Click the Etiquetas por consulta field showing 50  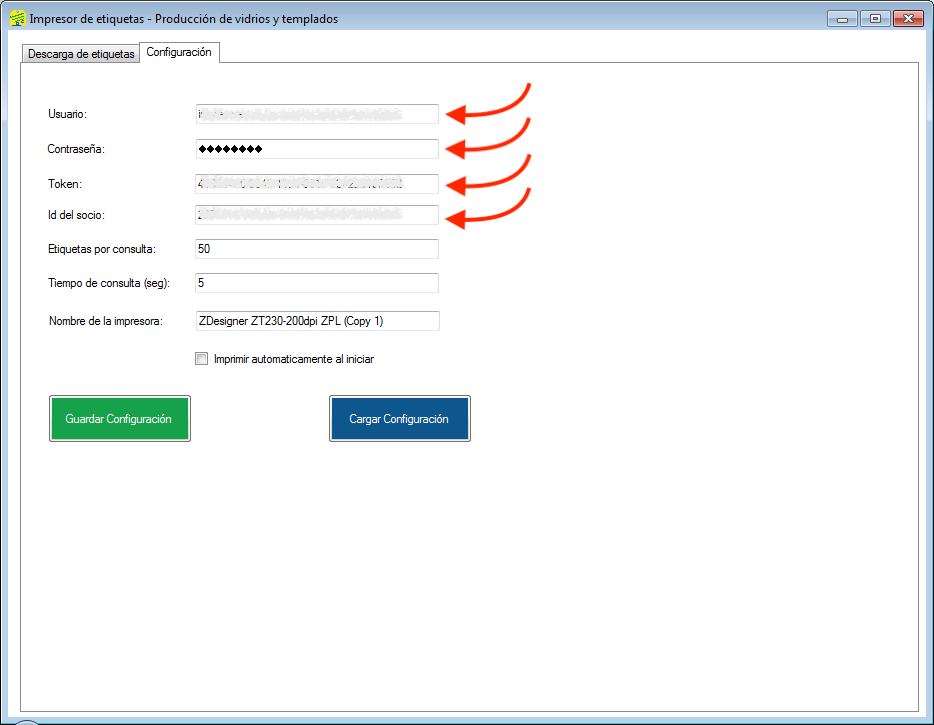click(x=317, y=249)
